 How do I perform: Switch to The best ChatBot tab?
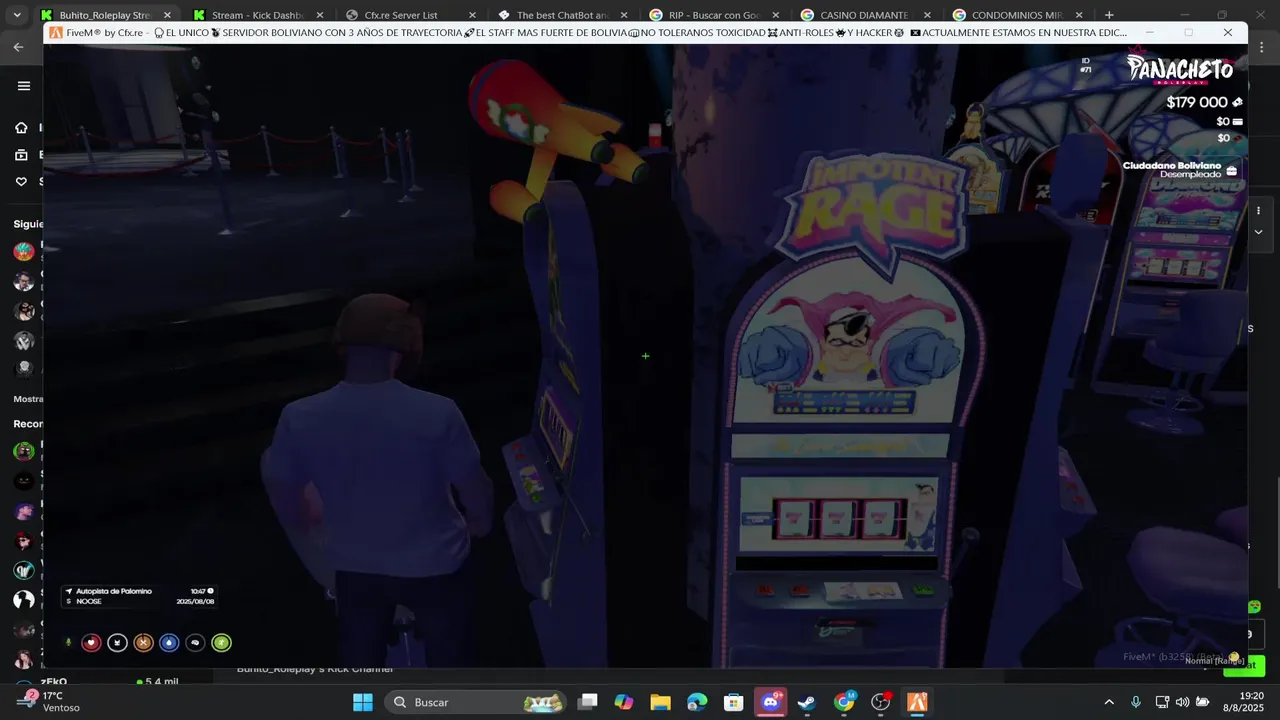click(562, 15)
